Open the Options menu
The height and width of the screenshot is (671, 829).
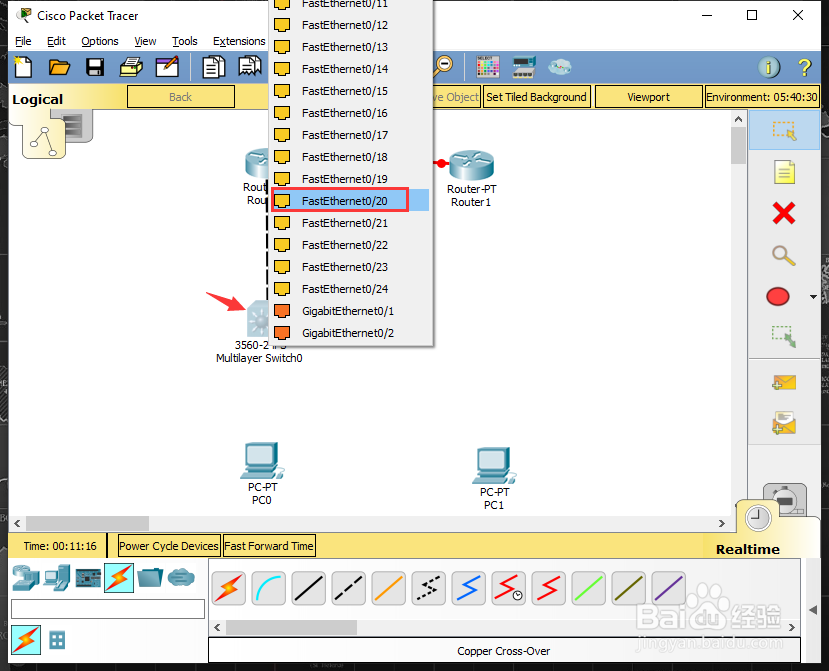(x=99, y=41)
